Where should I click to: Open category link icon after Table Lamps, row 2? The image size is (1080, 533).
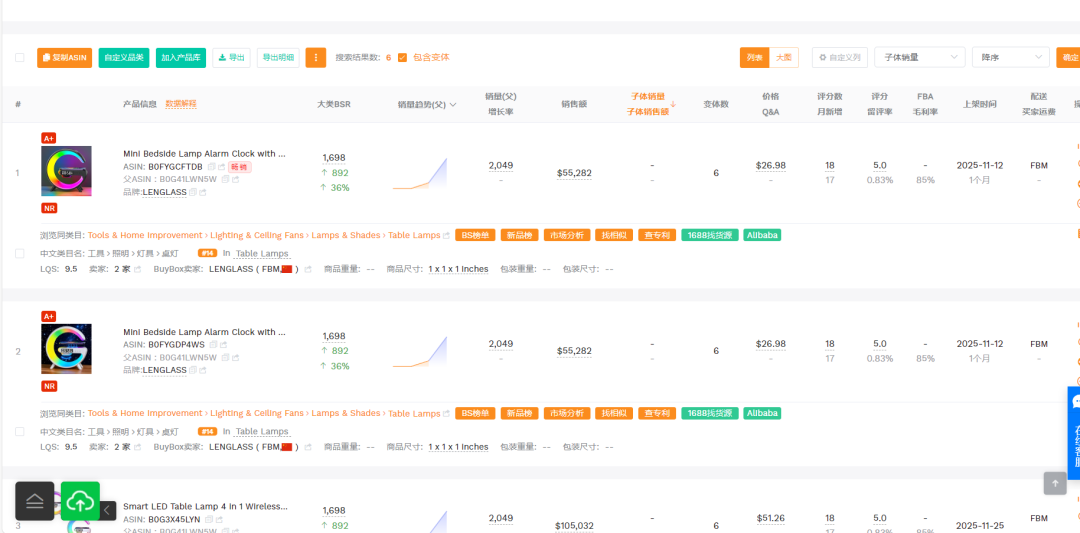(x=446, y=414)
